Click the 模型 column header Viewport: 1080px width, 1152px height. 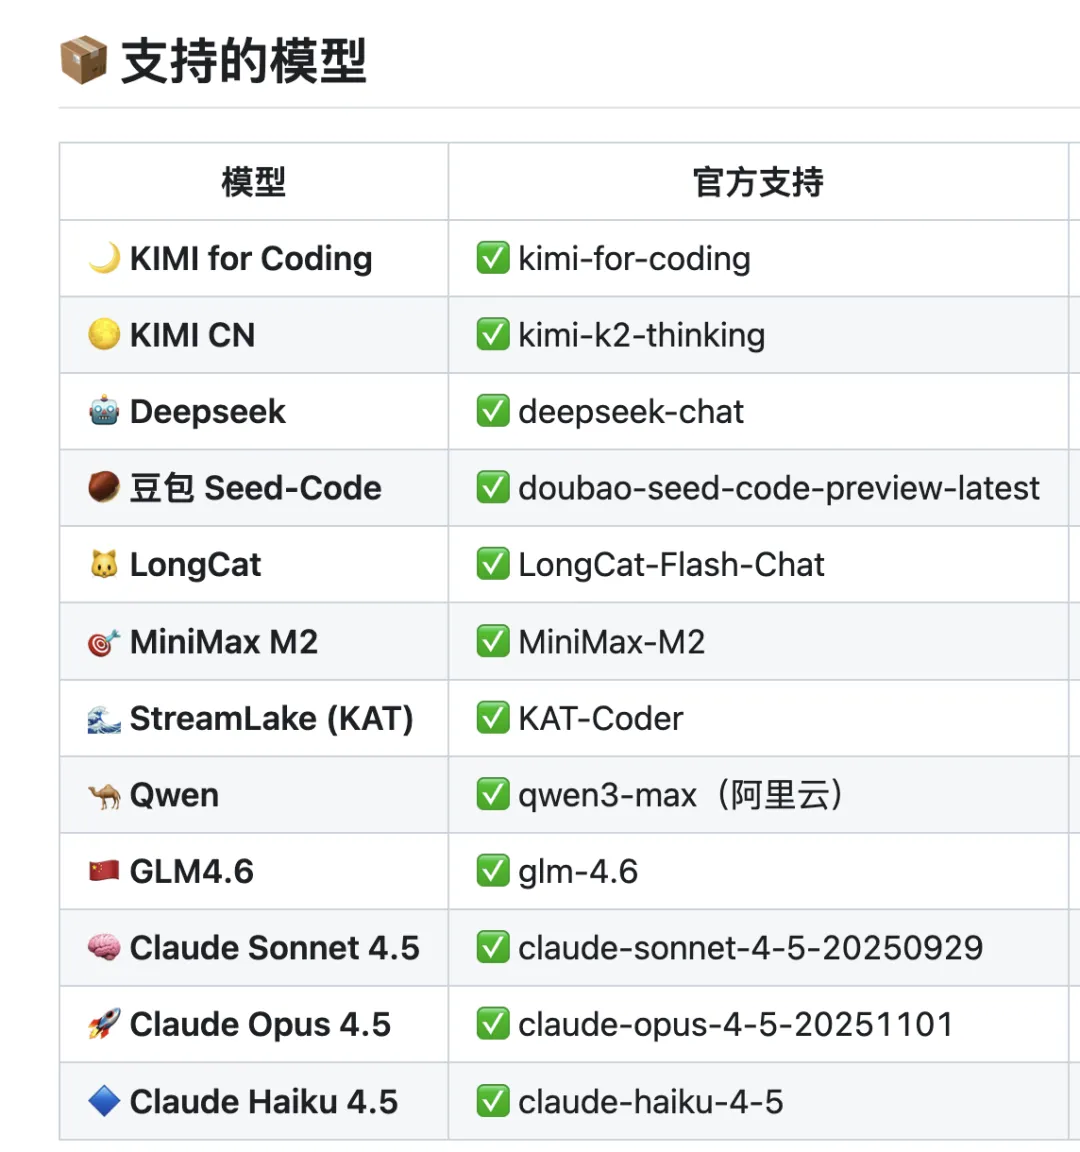(253, 182)
